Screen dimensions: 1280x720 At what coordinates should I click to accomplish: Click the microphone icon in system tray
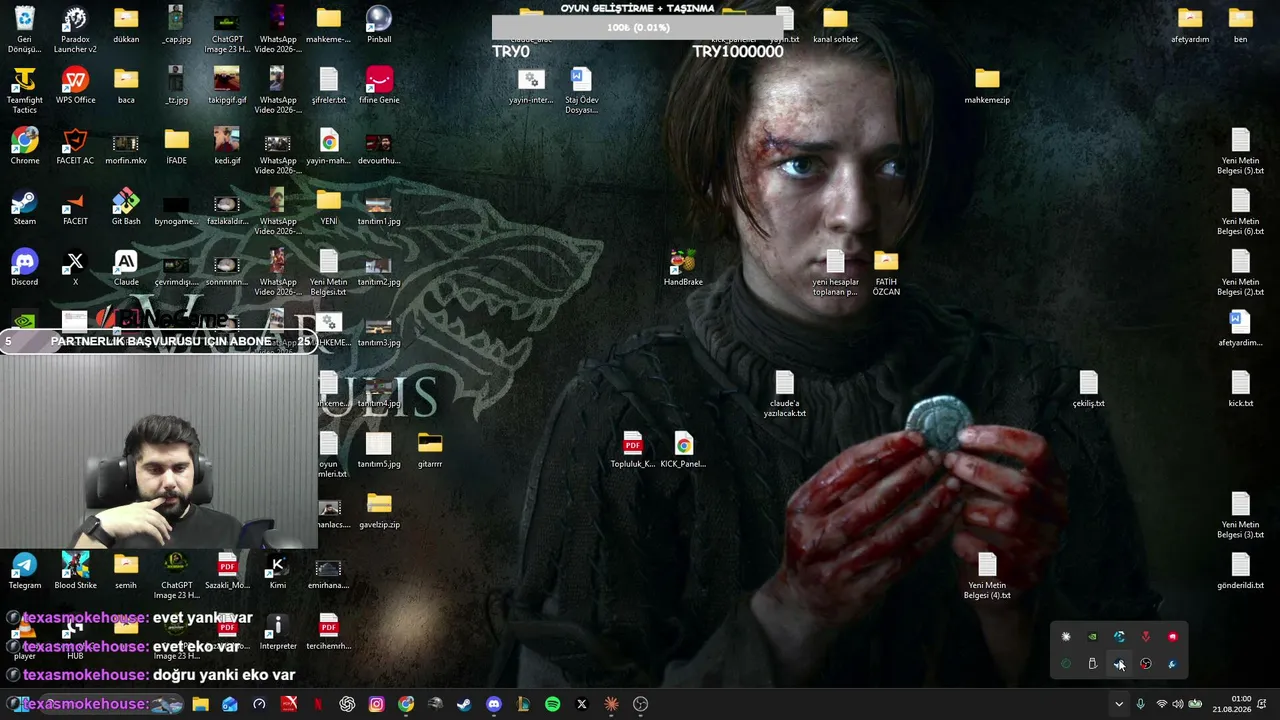[1140, 704]
